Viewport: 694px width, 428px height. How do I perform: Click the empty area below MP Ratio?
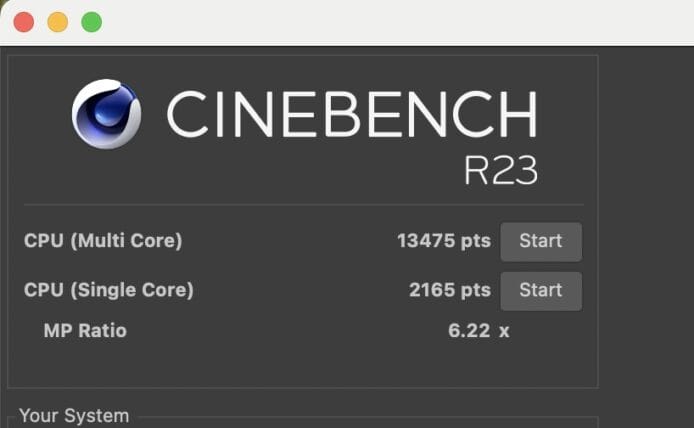click(300, 365)
